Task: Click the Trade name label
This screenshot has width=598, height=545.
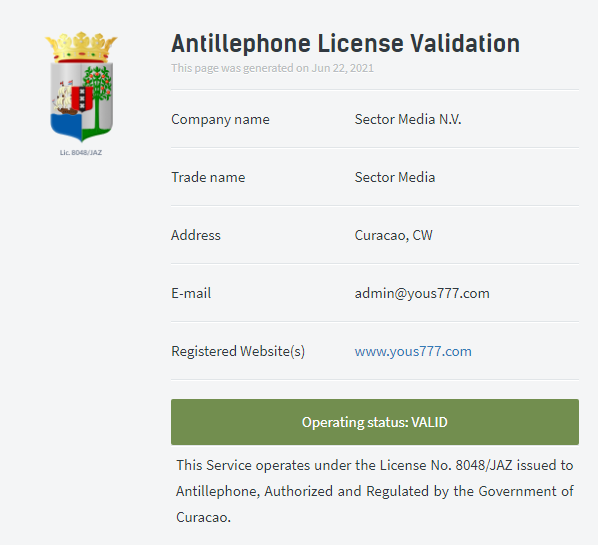Action: tap(208, 177)
